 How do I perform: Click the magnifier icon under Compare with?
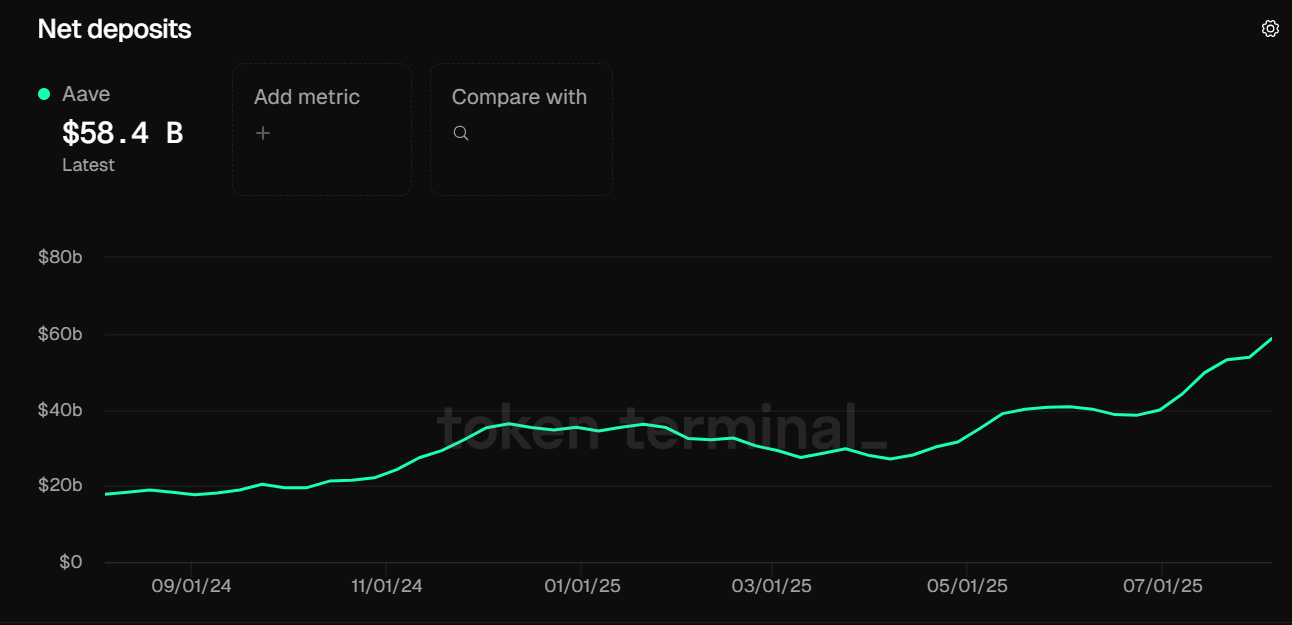pos(461,132)
